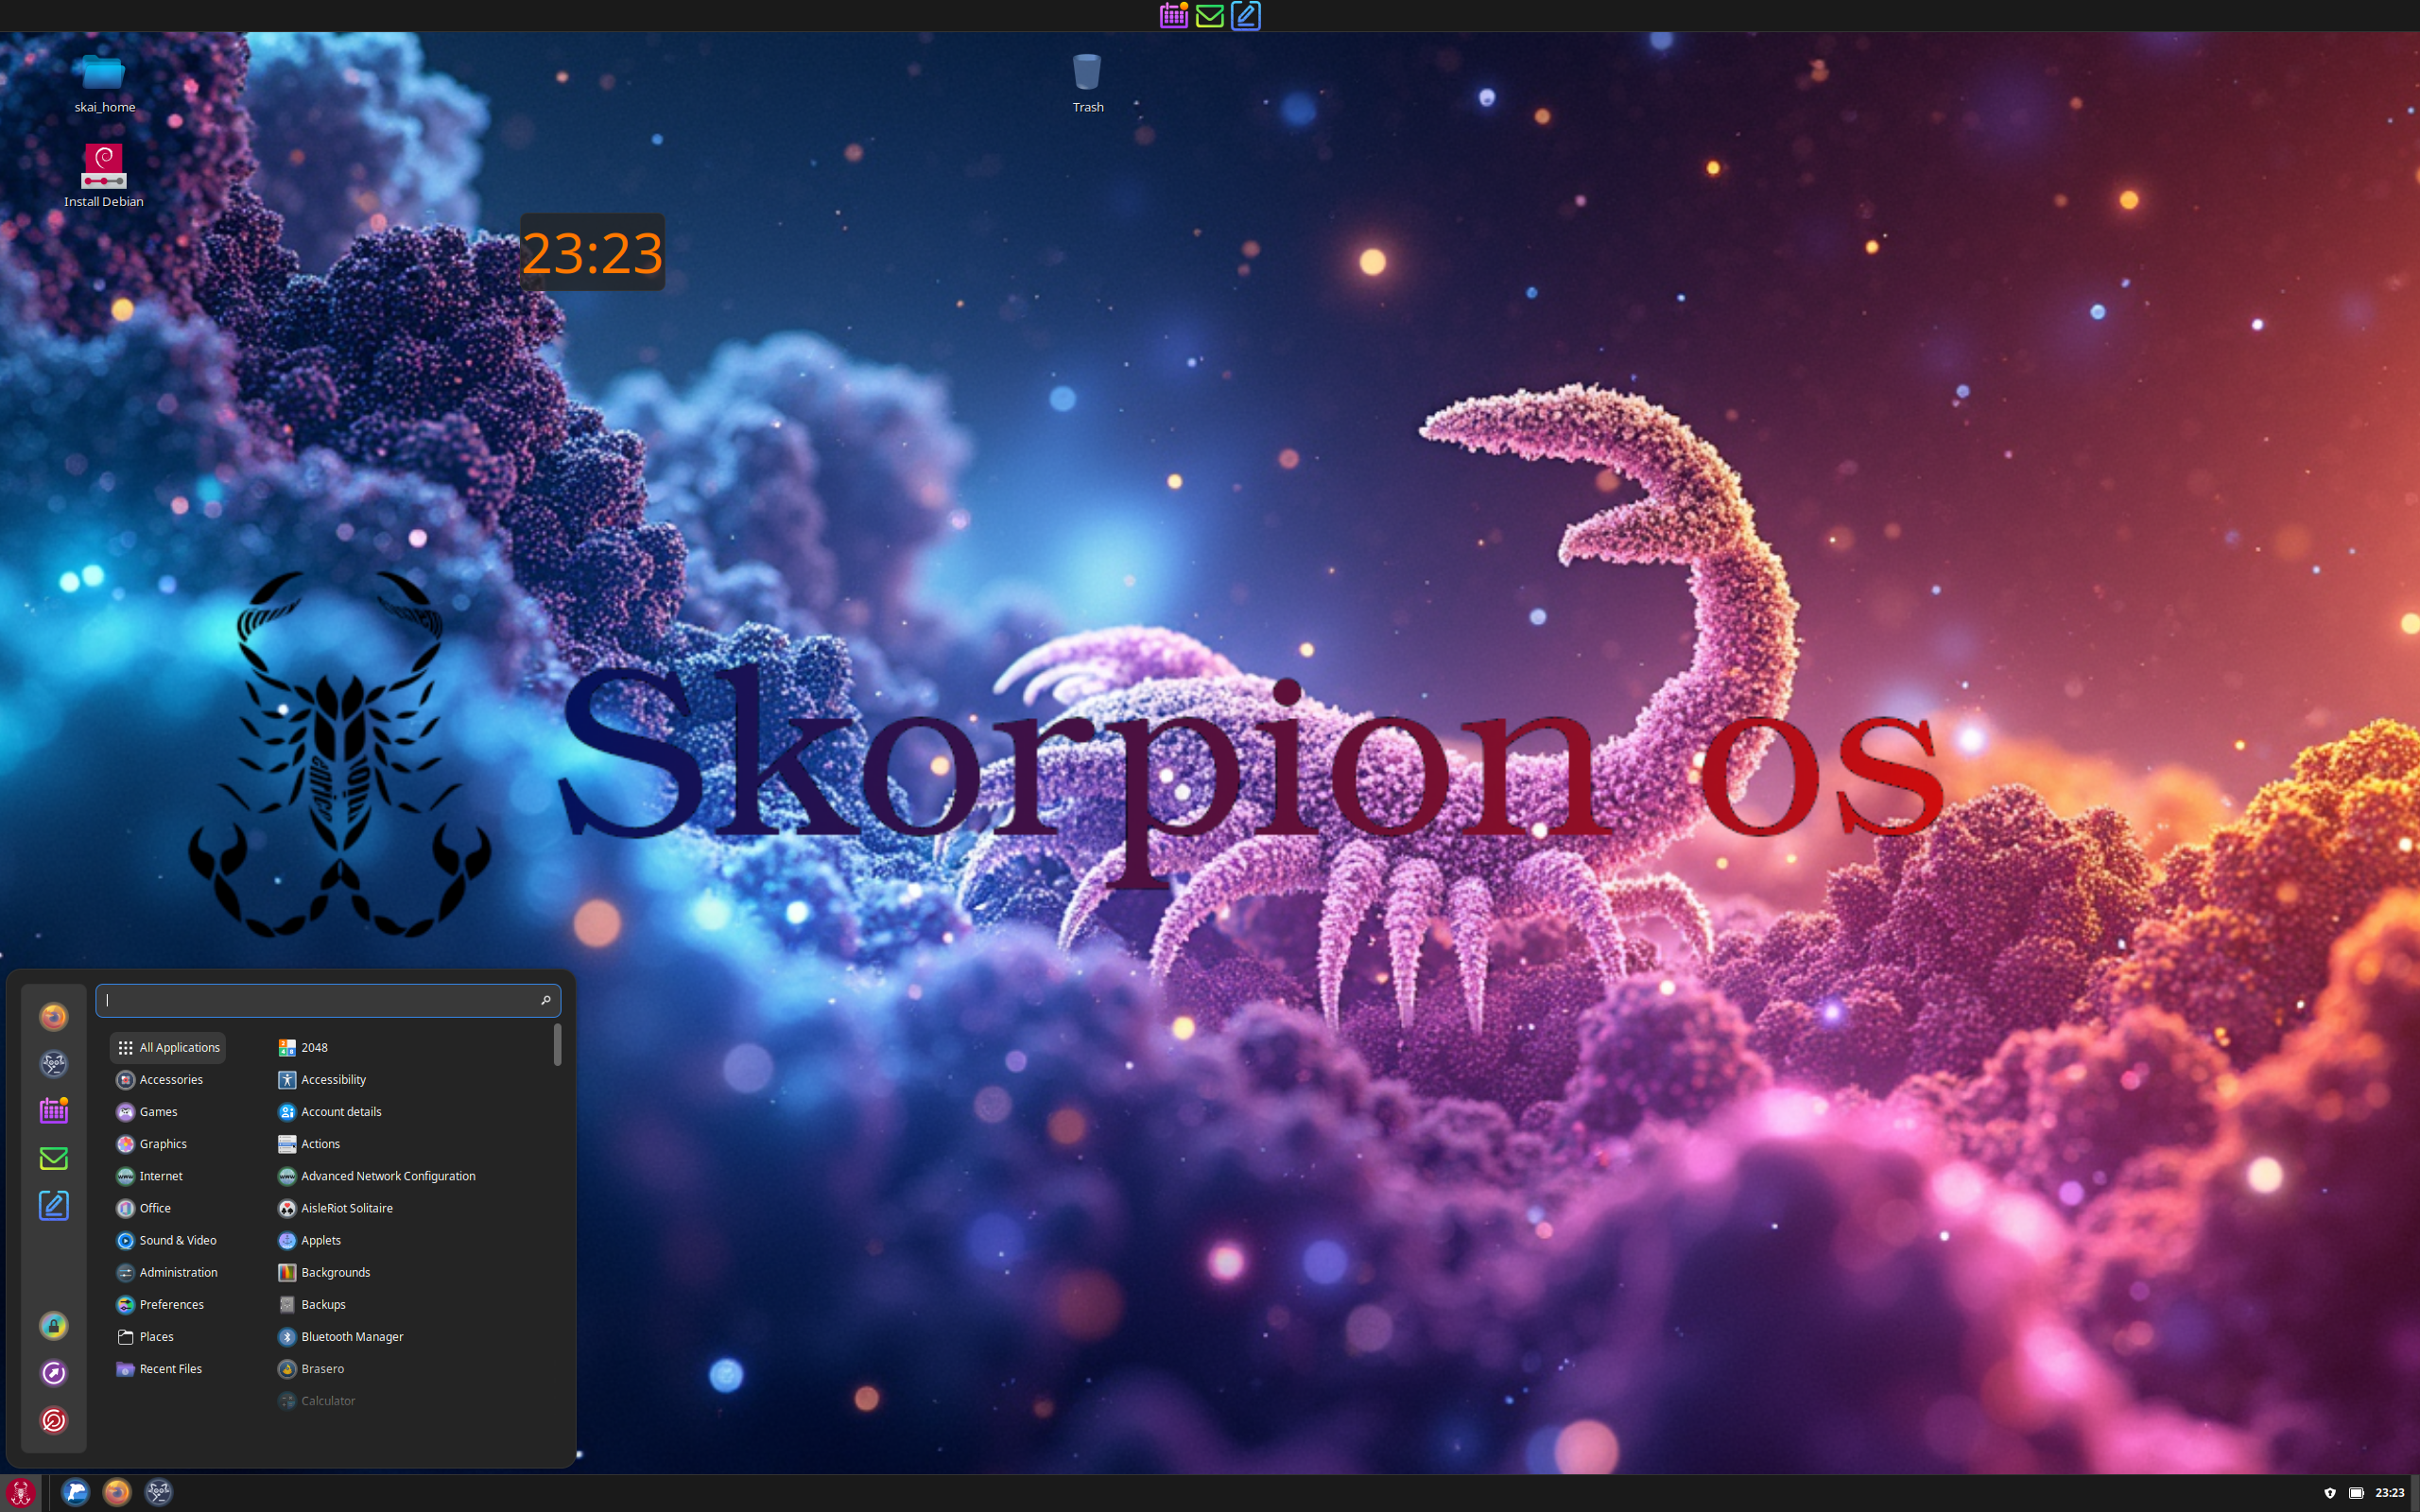Select the Sound & Video category

click(167, 1240)
